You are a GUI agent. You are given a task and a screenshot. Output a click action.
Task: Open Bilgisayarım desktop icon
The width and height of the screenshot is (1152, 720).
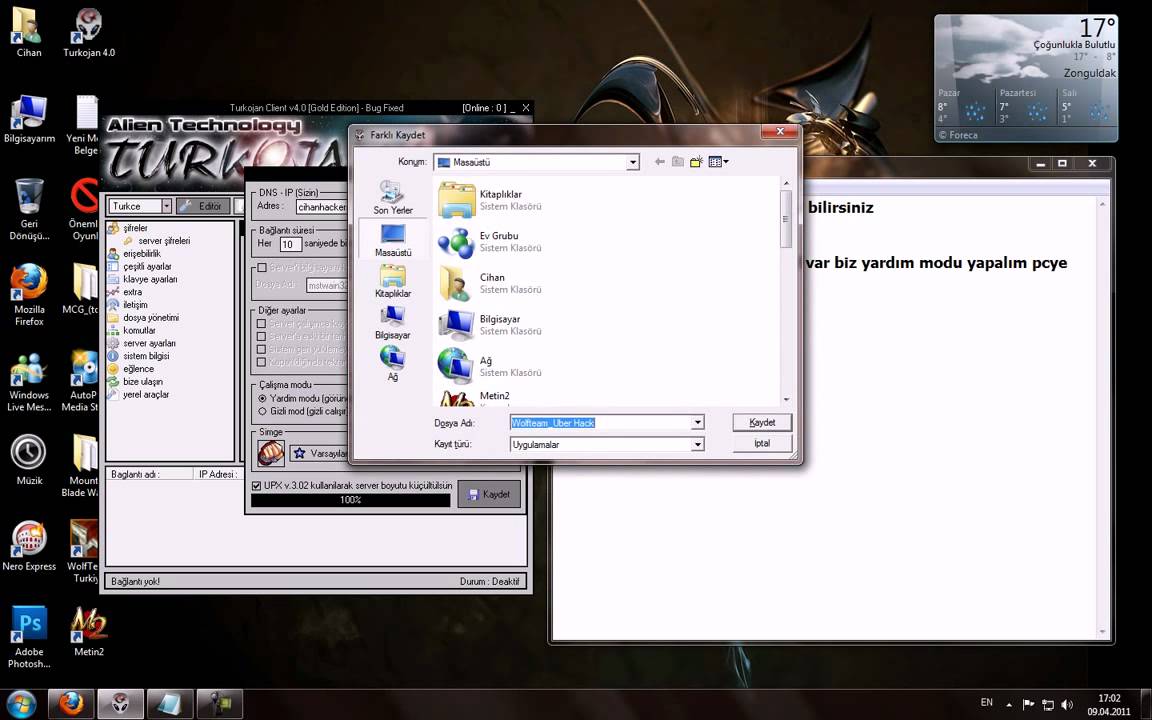[29, 118]
